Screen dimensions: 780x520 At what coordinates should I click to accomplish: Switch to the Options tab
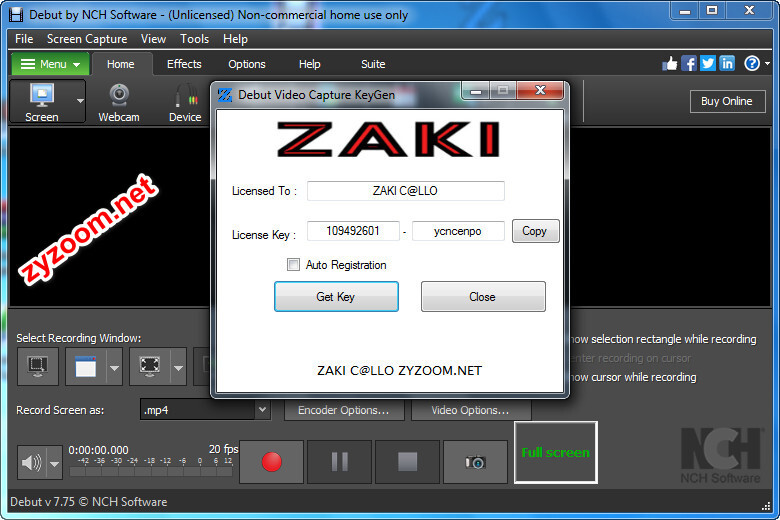(247, 64)
